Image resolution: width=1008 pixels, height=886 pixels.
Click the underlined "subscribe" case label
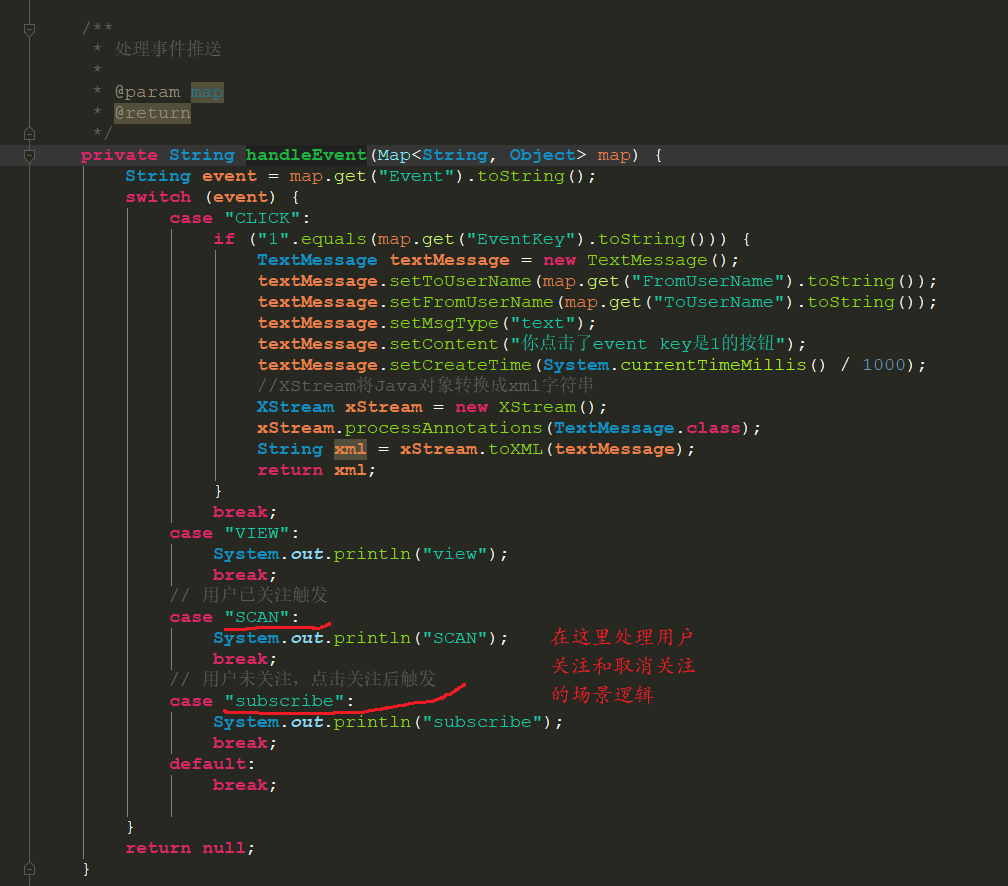click(x=284, y=701)
